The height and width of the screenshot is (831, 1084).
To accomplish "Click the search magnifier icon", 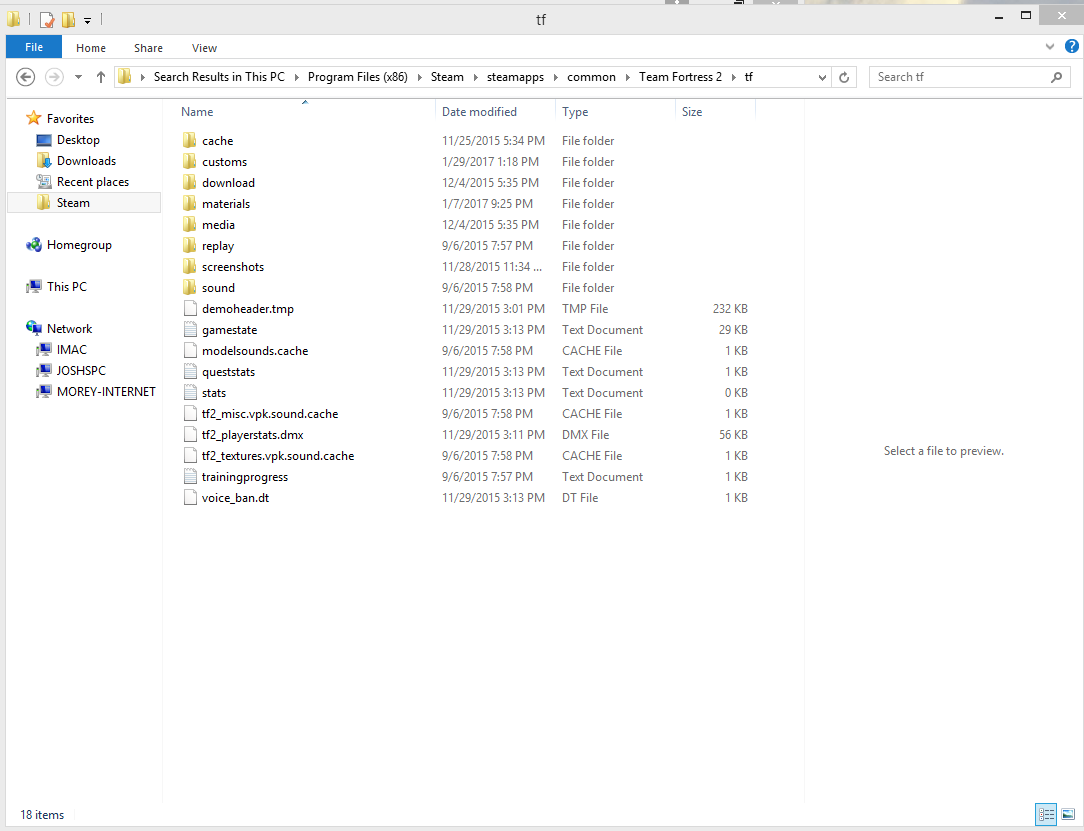I will (x=1056, y=77).
